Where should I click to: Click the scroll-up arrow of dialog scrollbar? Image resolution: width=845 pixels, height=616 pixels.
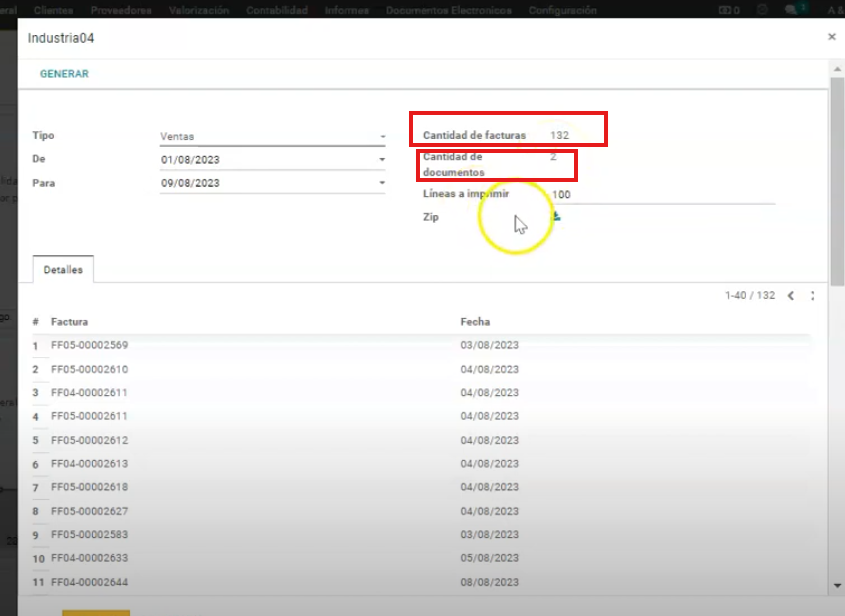pos(837,67)
